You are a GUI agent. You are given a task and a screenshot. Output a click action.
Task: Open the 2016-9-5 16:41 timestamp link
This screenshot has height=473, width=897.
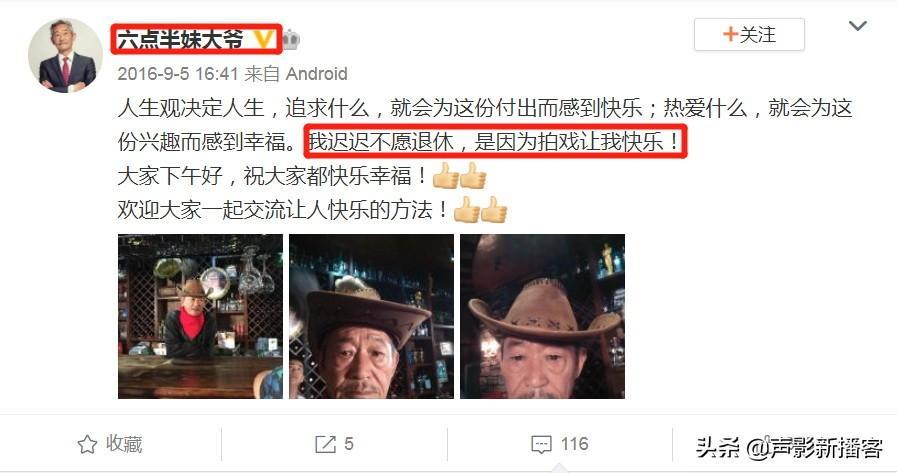click(x=178, y=74)
